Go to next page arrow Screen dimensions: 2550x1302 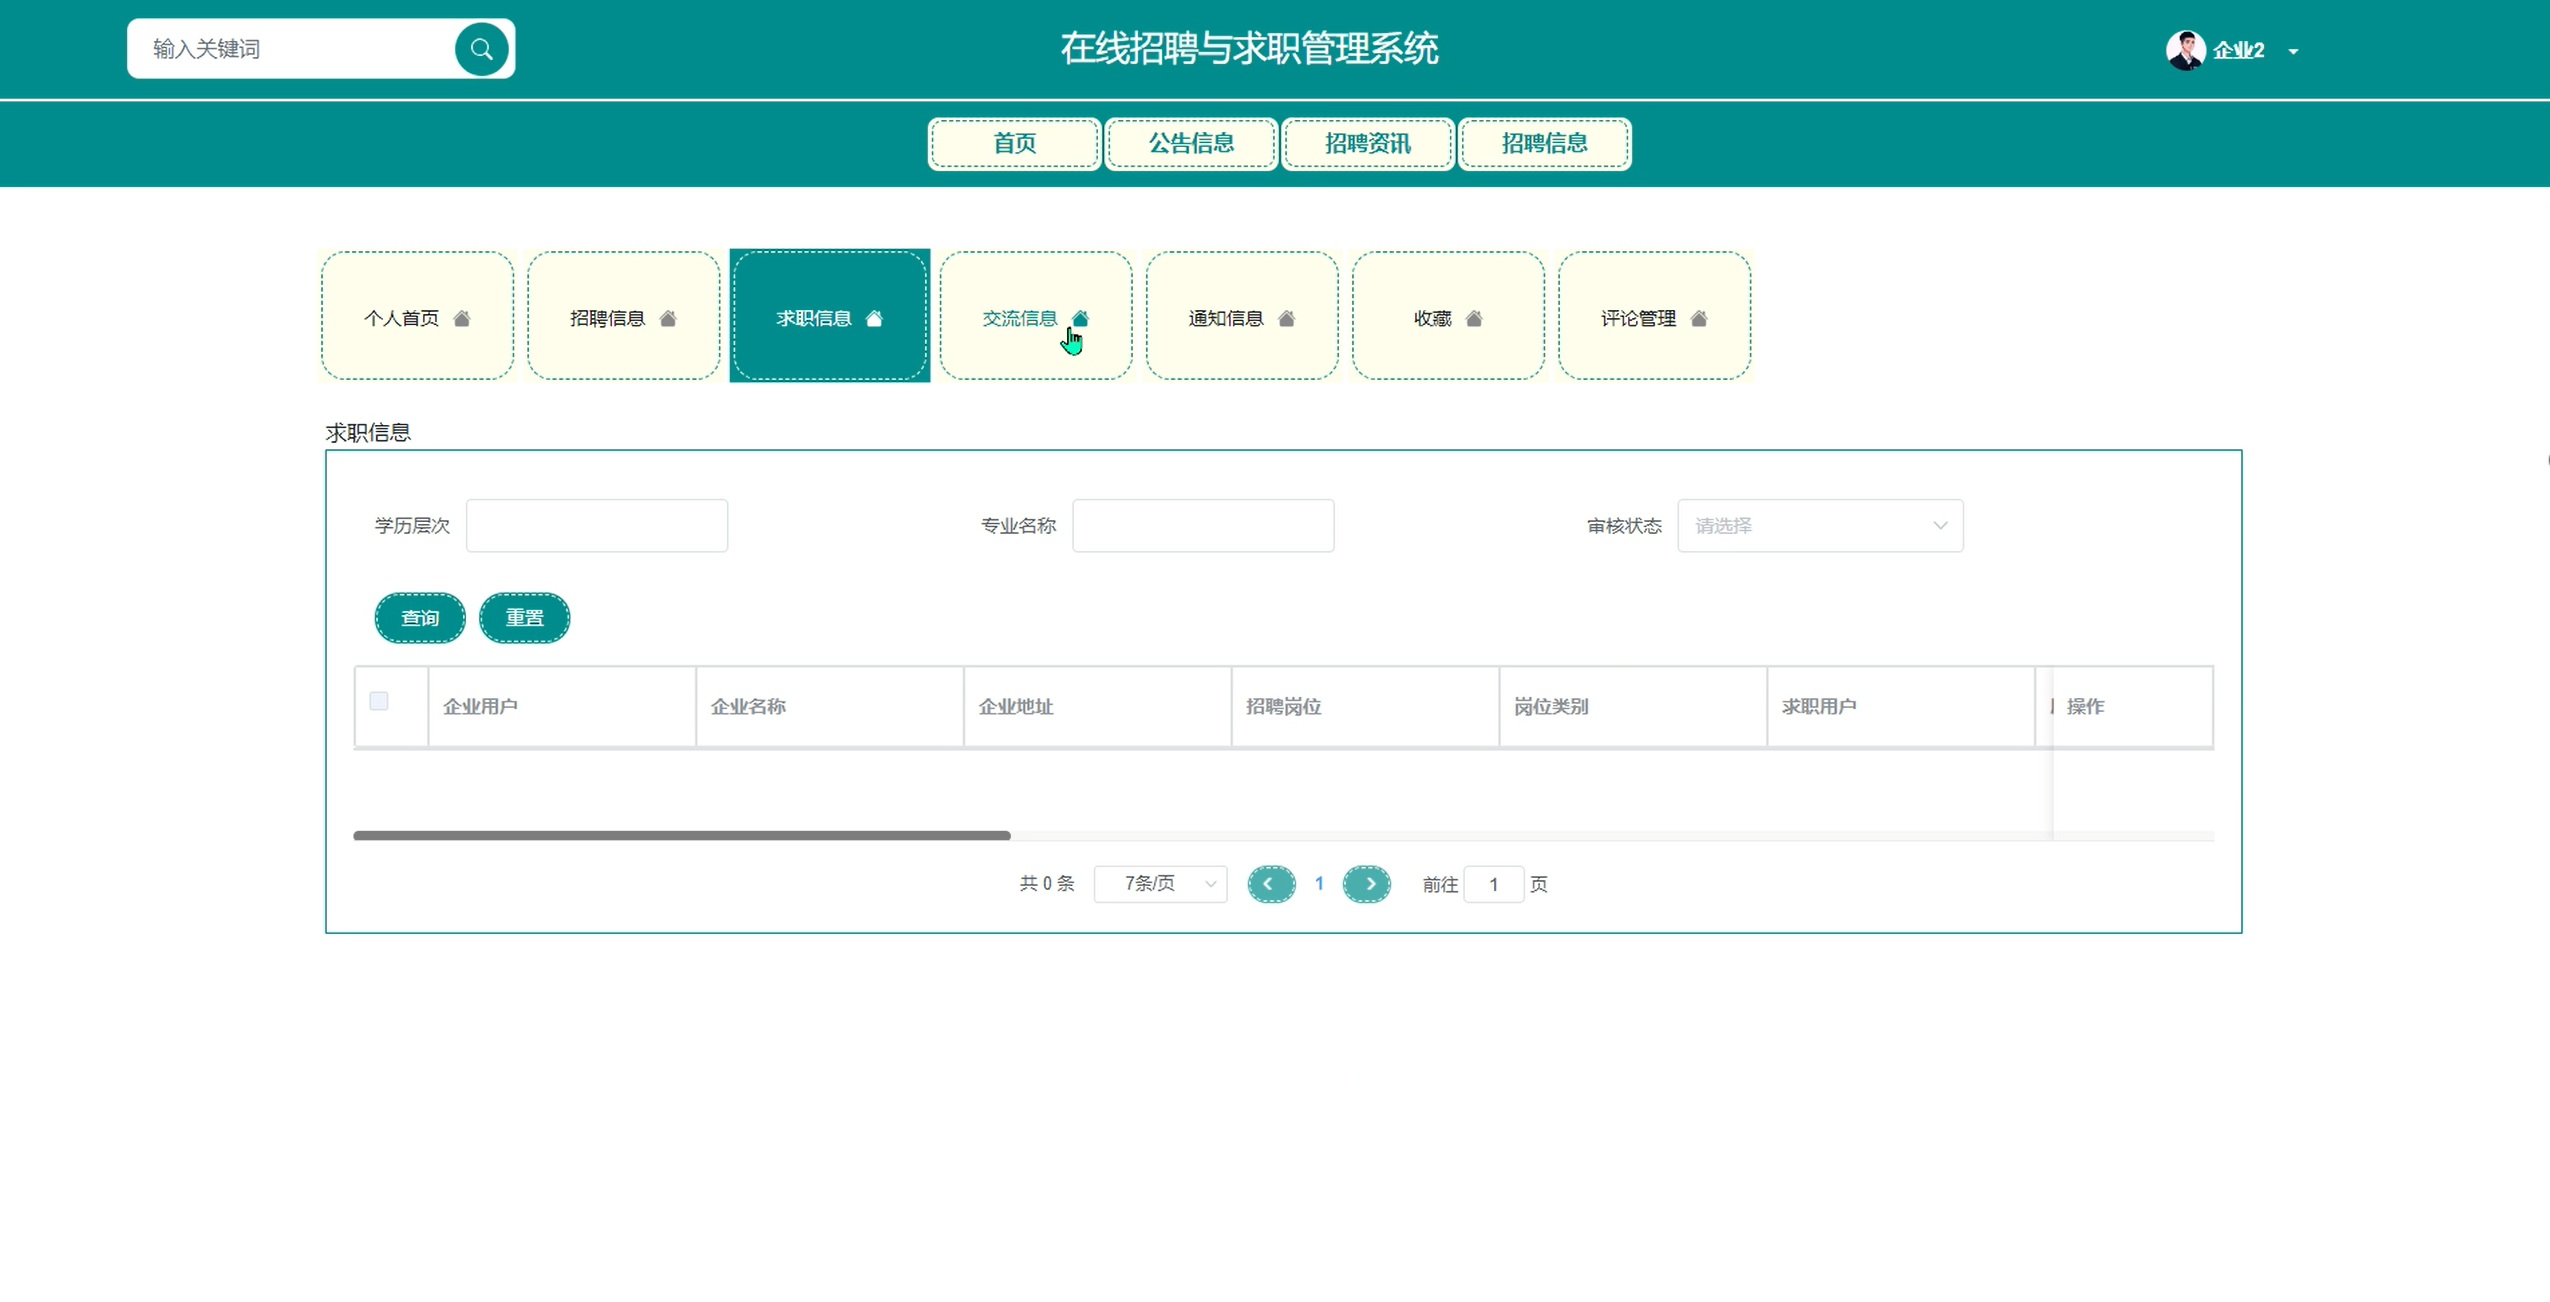[x=1366, y=884]
